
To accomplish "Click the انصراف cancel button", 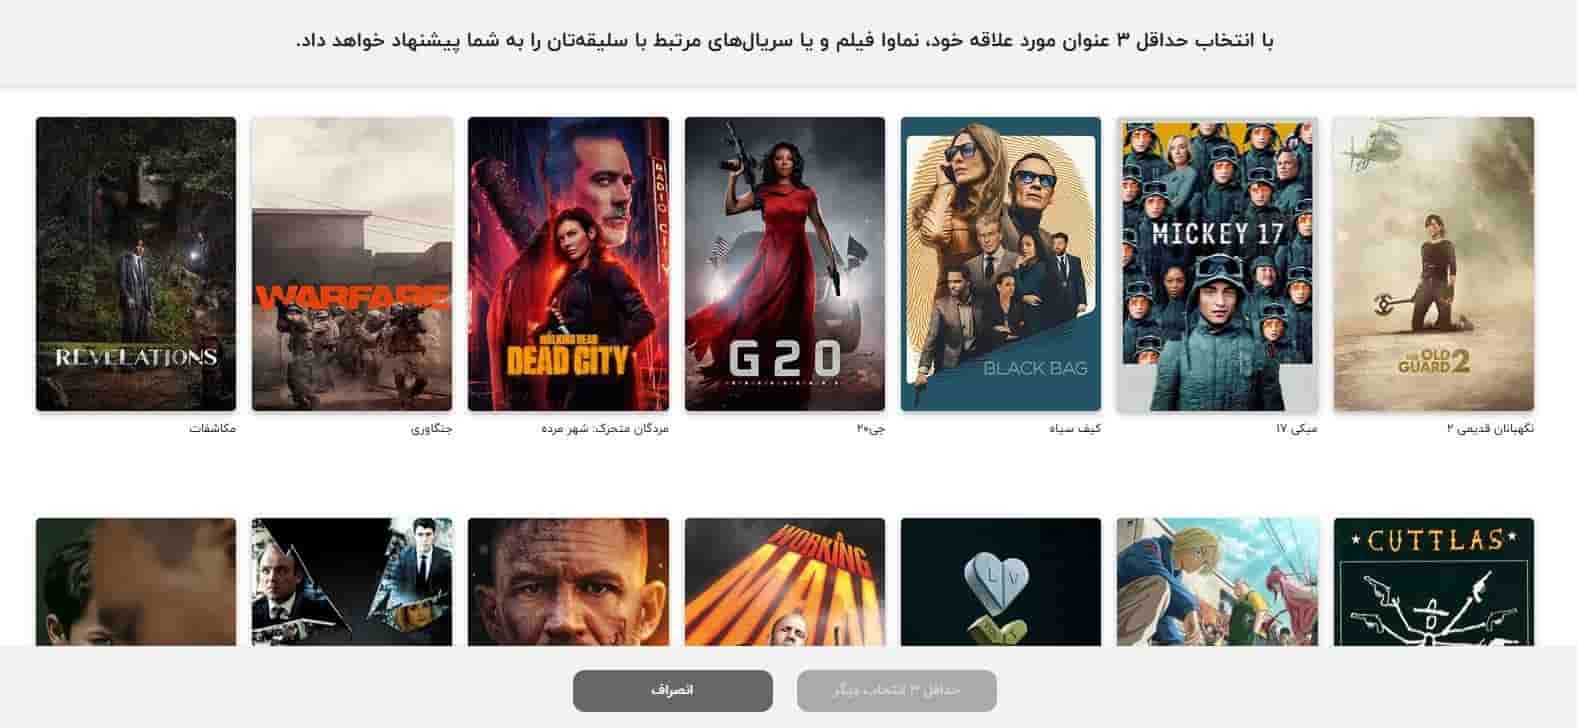I will point(673,691).
